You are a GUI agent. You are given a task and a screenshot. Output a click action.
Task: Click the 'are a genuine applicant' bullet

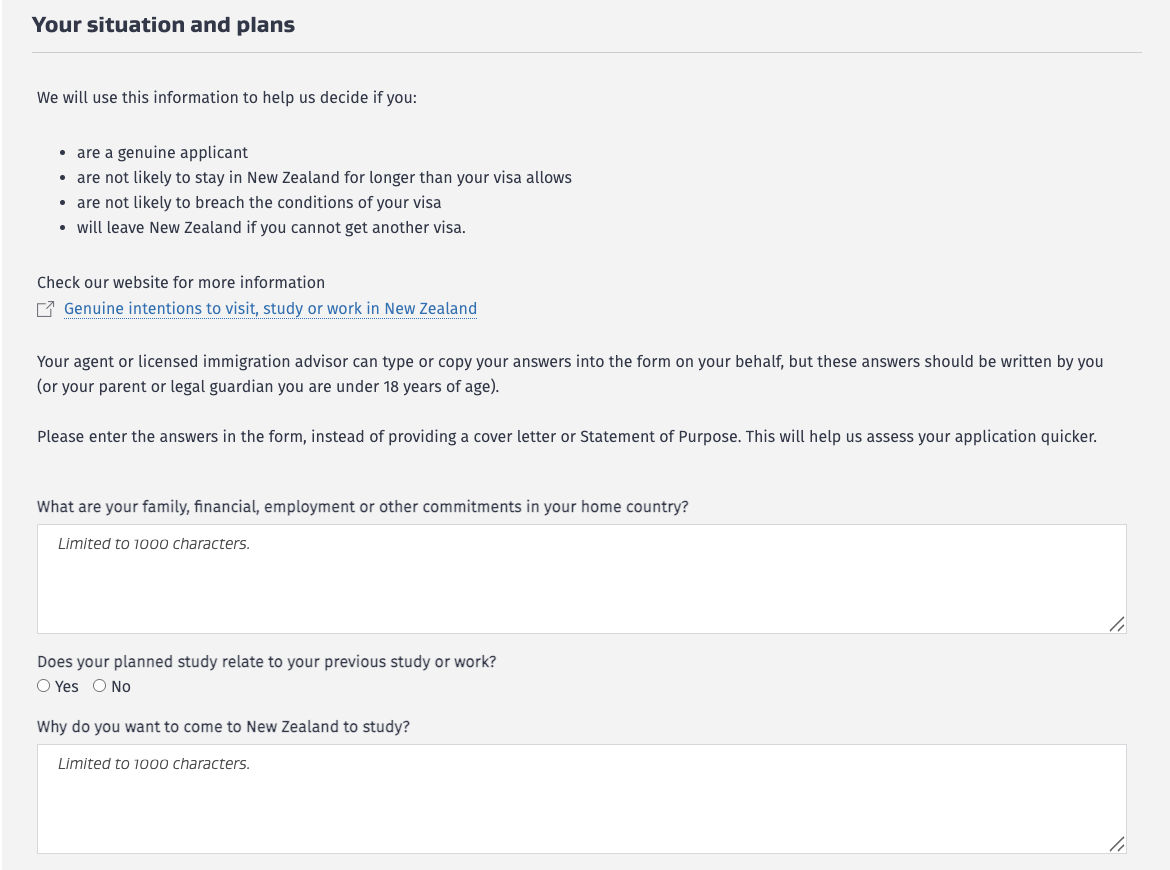pos(162,153)
